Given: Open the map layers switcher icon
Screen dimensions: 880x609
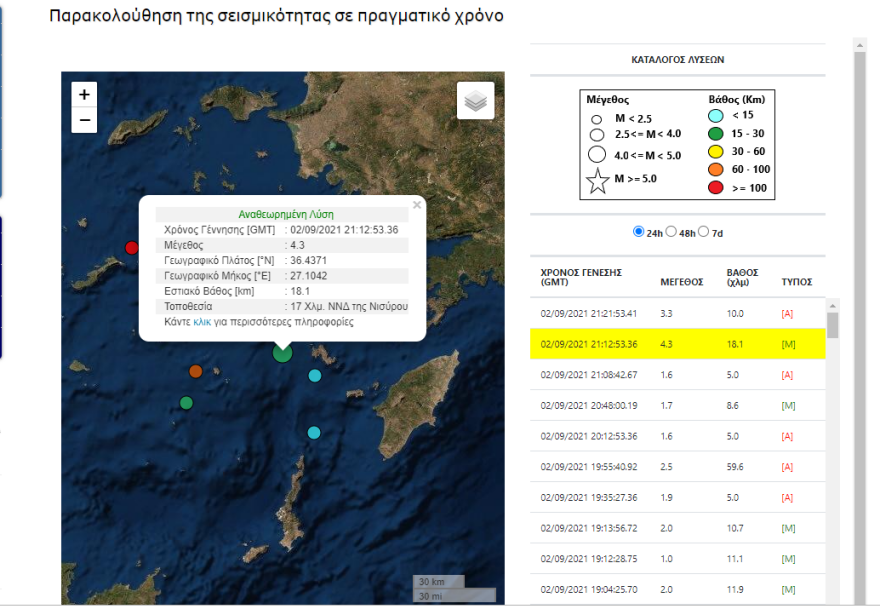Looking at the screenshot, I should coord(475,99).
